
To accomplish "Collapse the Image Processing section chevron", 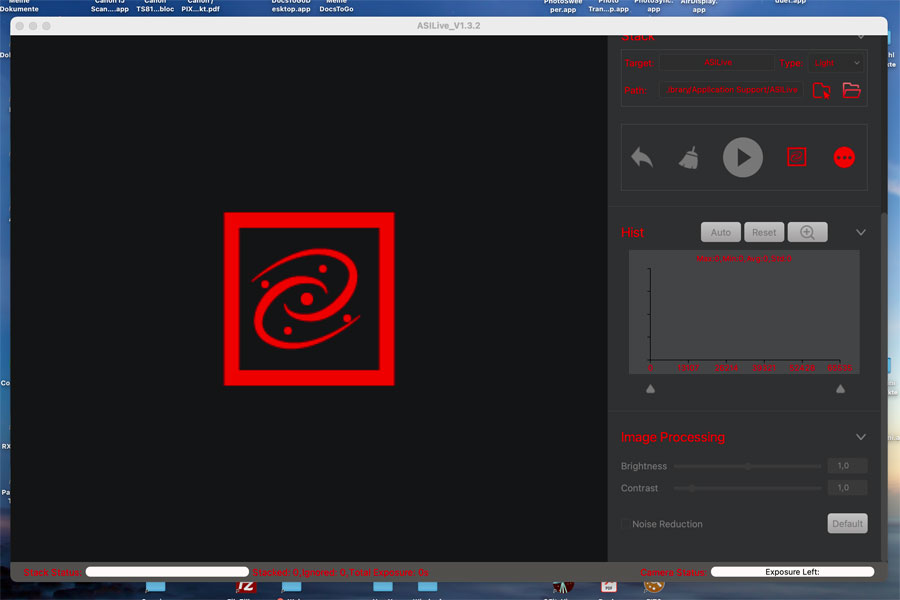I will pos(861,437).
